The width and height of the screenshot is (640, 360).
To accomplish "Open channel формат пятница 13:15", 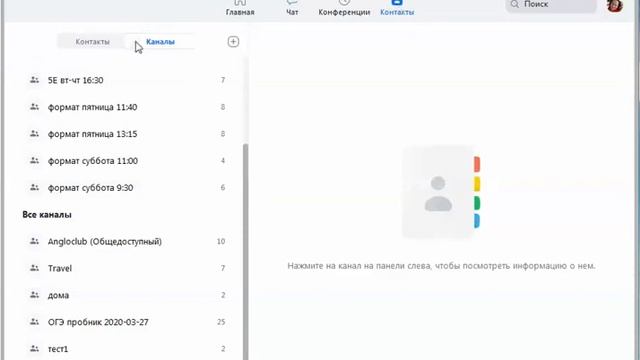I will tap(127, 134).
